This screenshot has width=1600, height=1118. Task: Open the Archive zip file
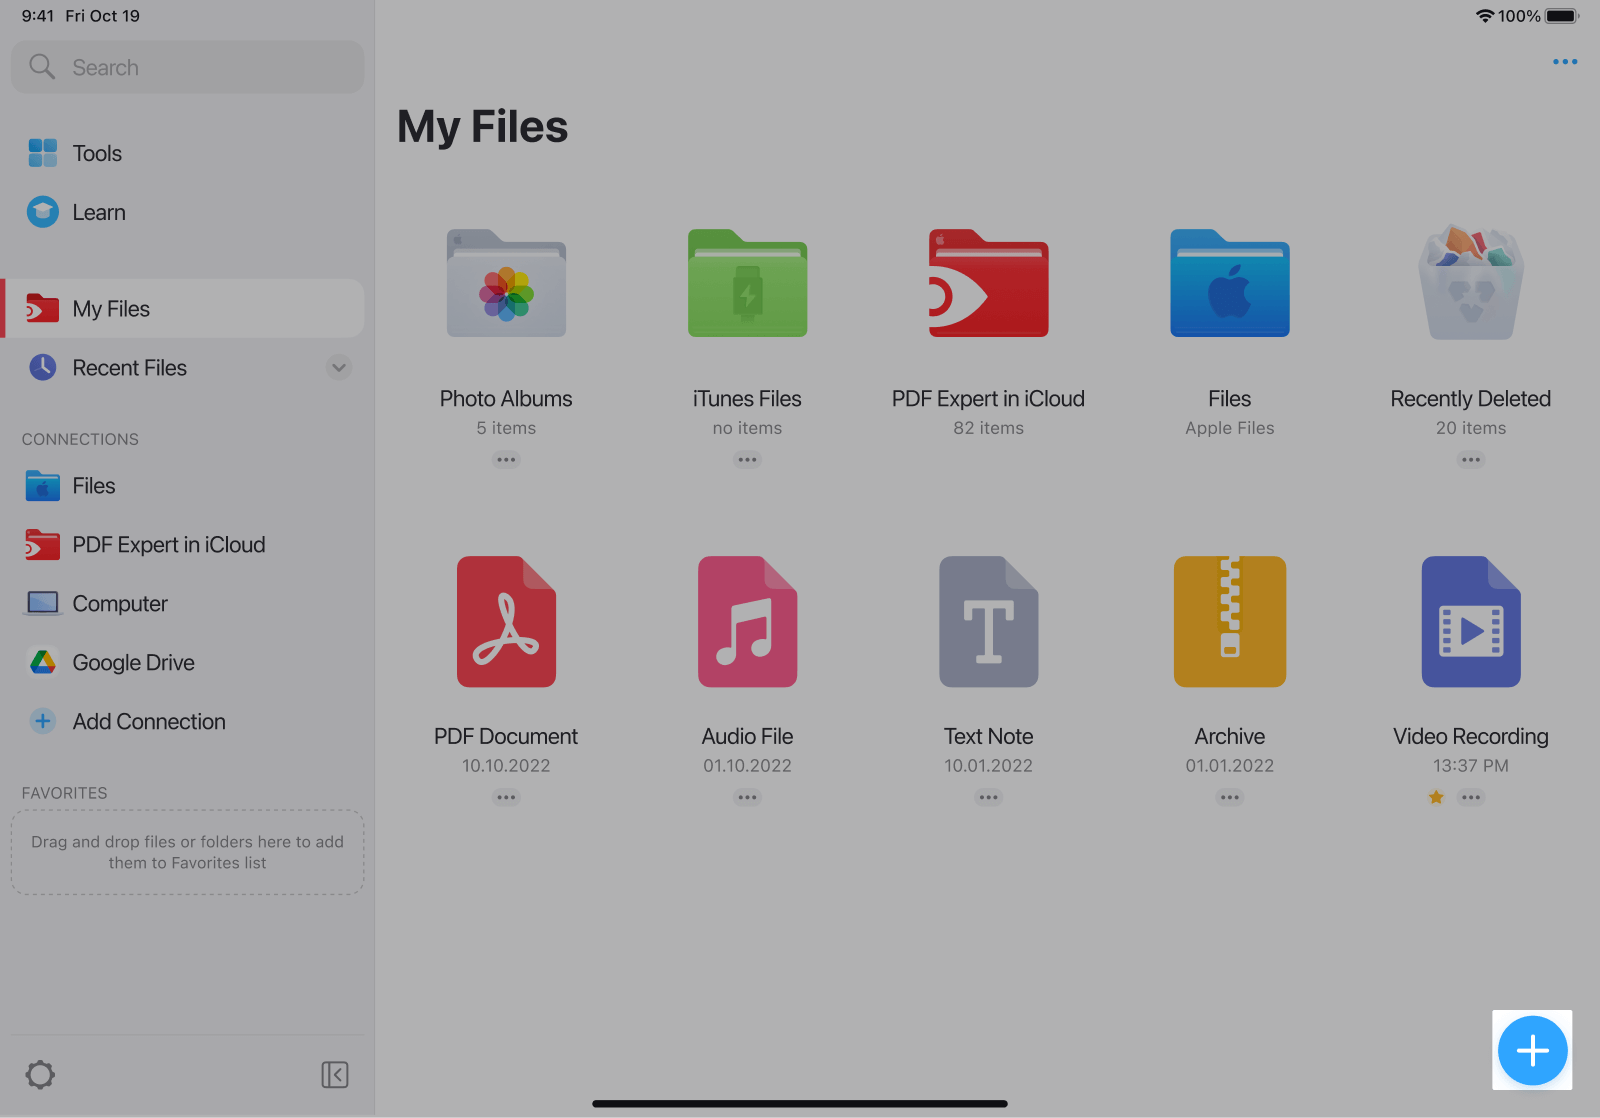click(x=1229, y=622)
